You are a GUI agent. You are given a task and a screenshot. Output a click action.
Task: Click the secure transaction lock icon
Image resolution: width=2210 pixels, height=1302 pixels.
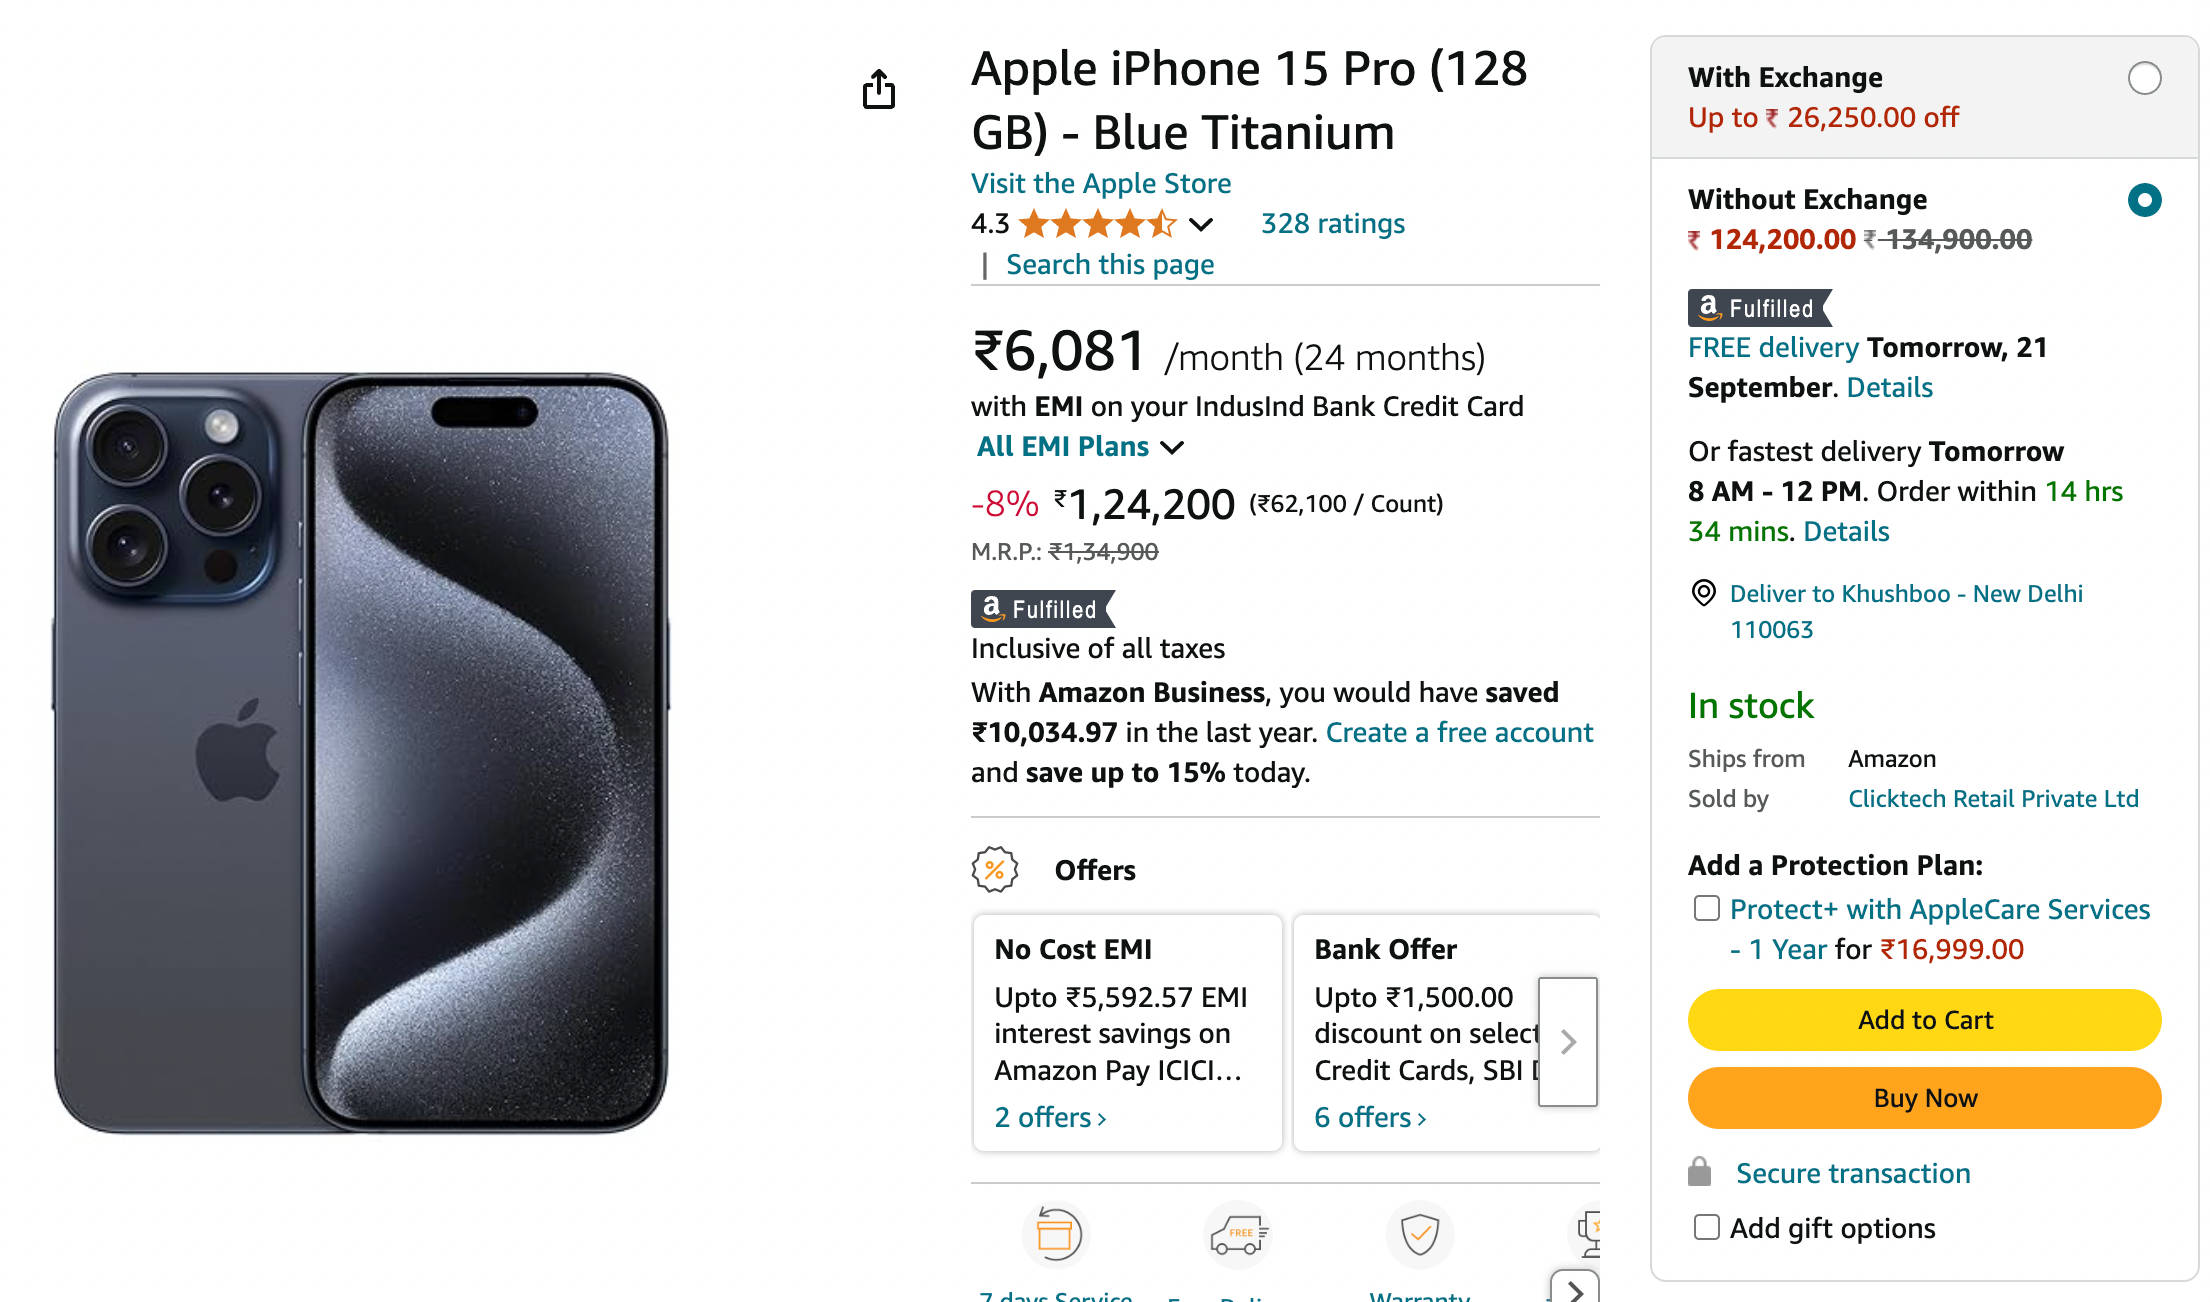[x=1700, y=1172]
